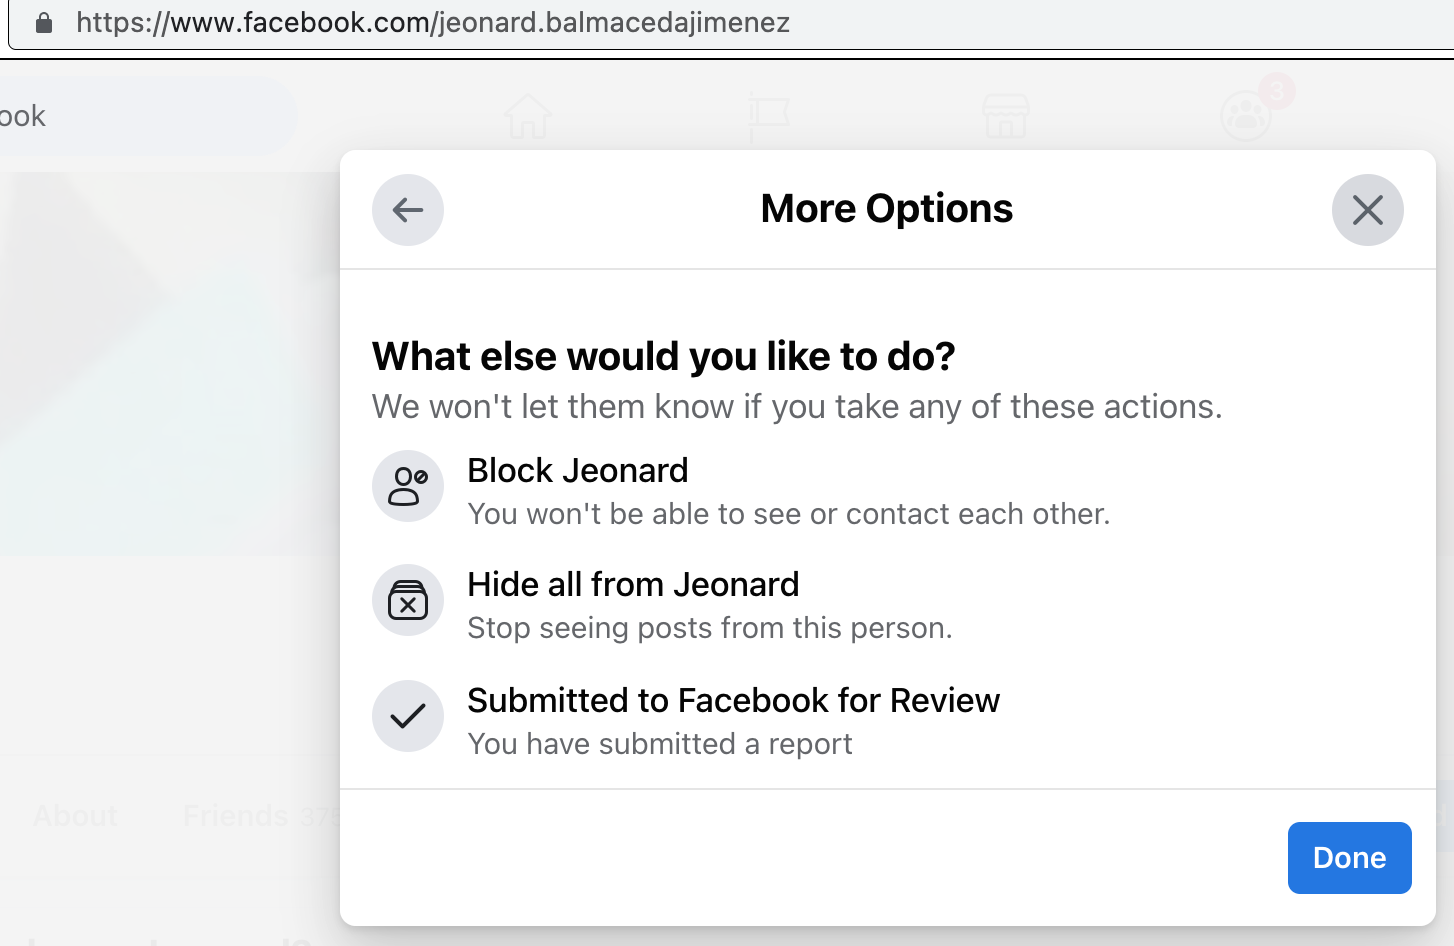Click the report submitted checkmark icon
Screen dimensions: 1454x946
[x=408, y=716]
